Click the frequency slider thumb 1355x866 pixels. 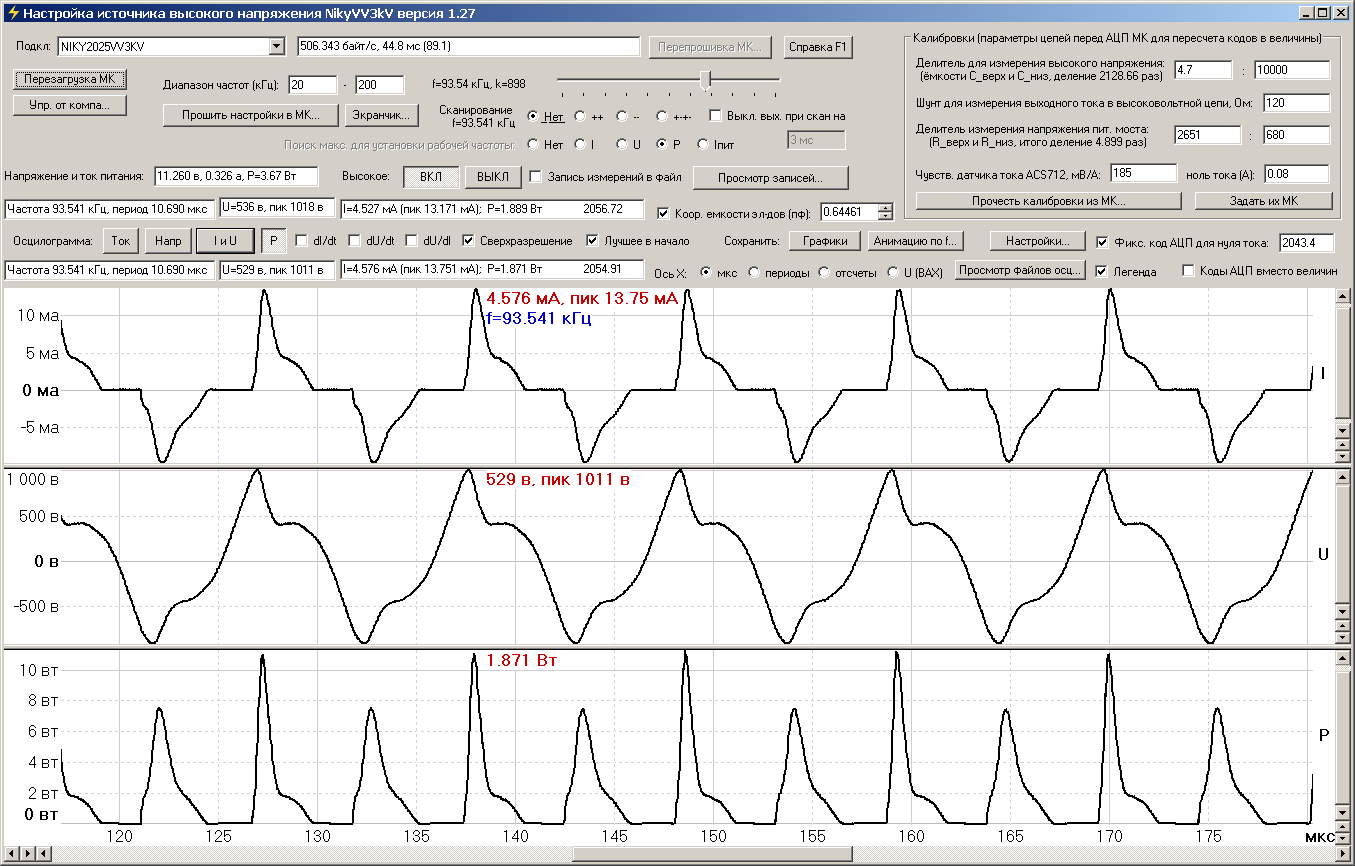coord(706,79)
